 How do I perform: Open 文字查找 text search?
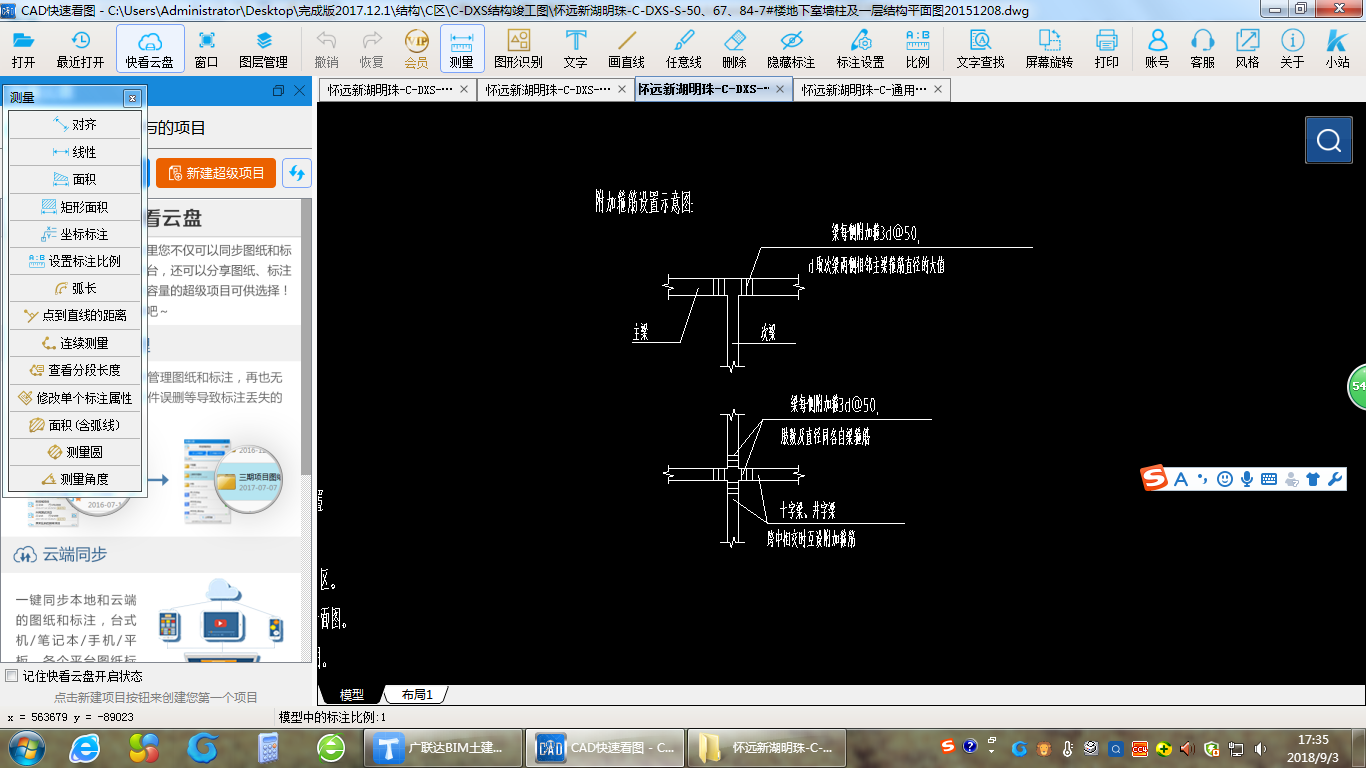pos(980,49)
